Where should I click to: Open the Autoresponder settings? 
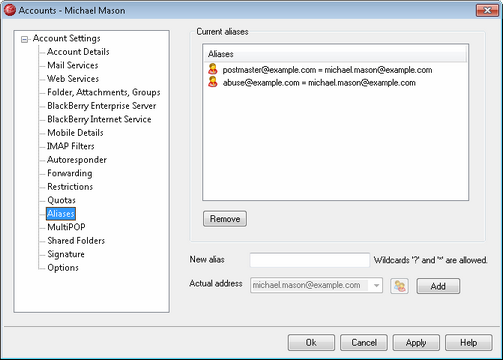(77, 160)
